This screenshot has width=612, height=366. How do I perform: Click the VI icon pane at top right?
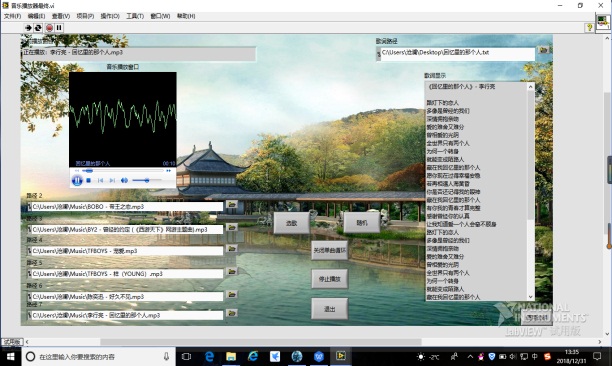[x=603, y=22]
